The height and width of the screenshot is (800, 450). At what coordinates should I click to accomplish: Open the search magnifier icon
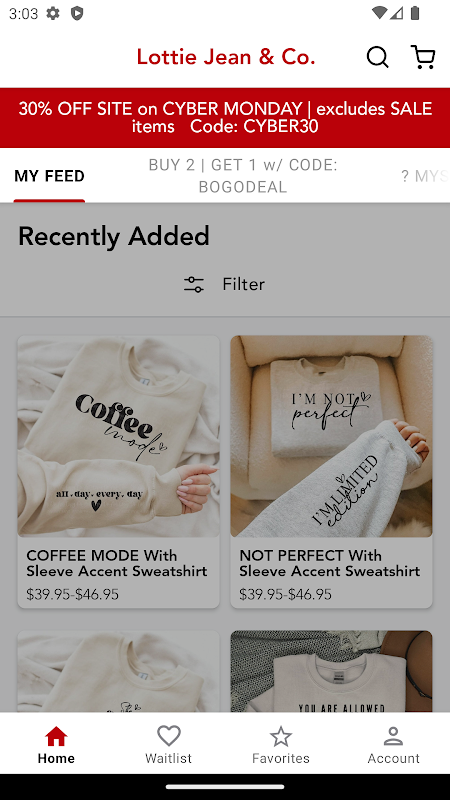coord(378,57)
